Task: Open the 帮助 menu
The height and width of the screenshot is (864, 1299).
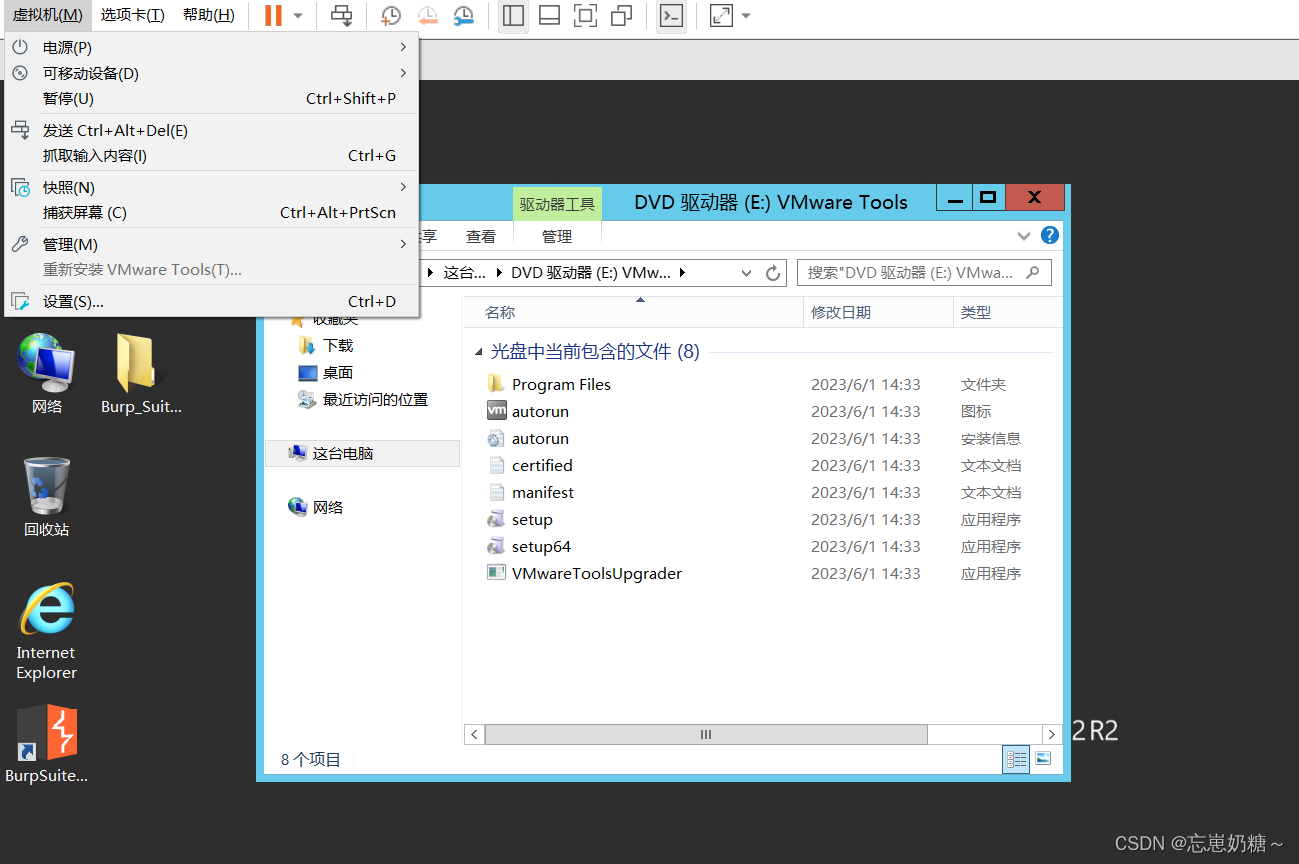Action: pos(208,15)
